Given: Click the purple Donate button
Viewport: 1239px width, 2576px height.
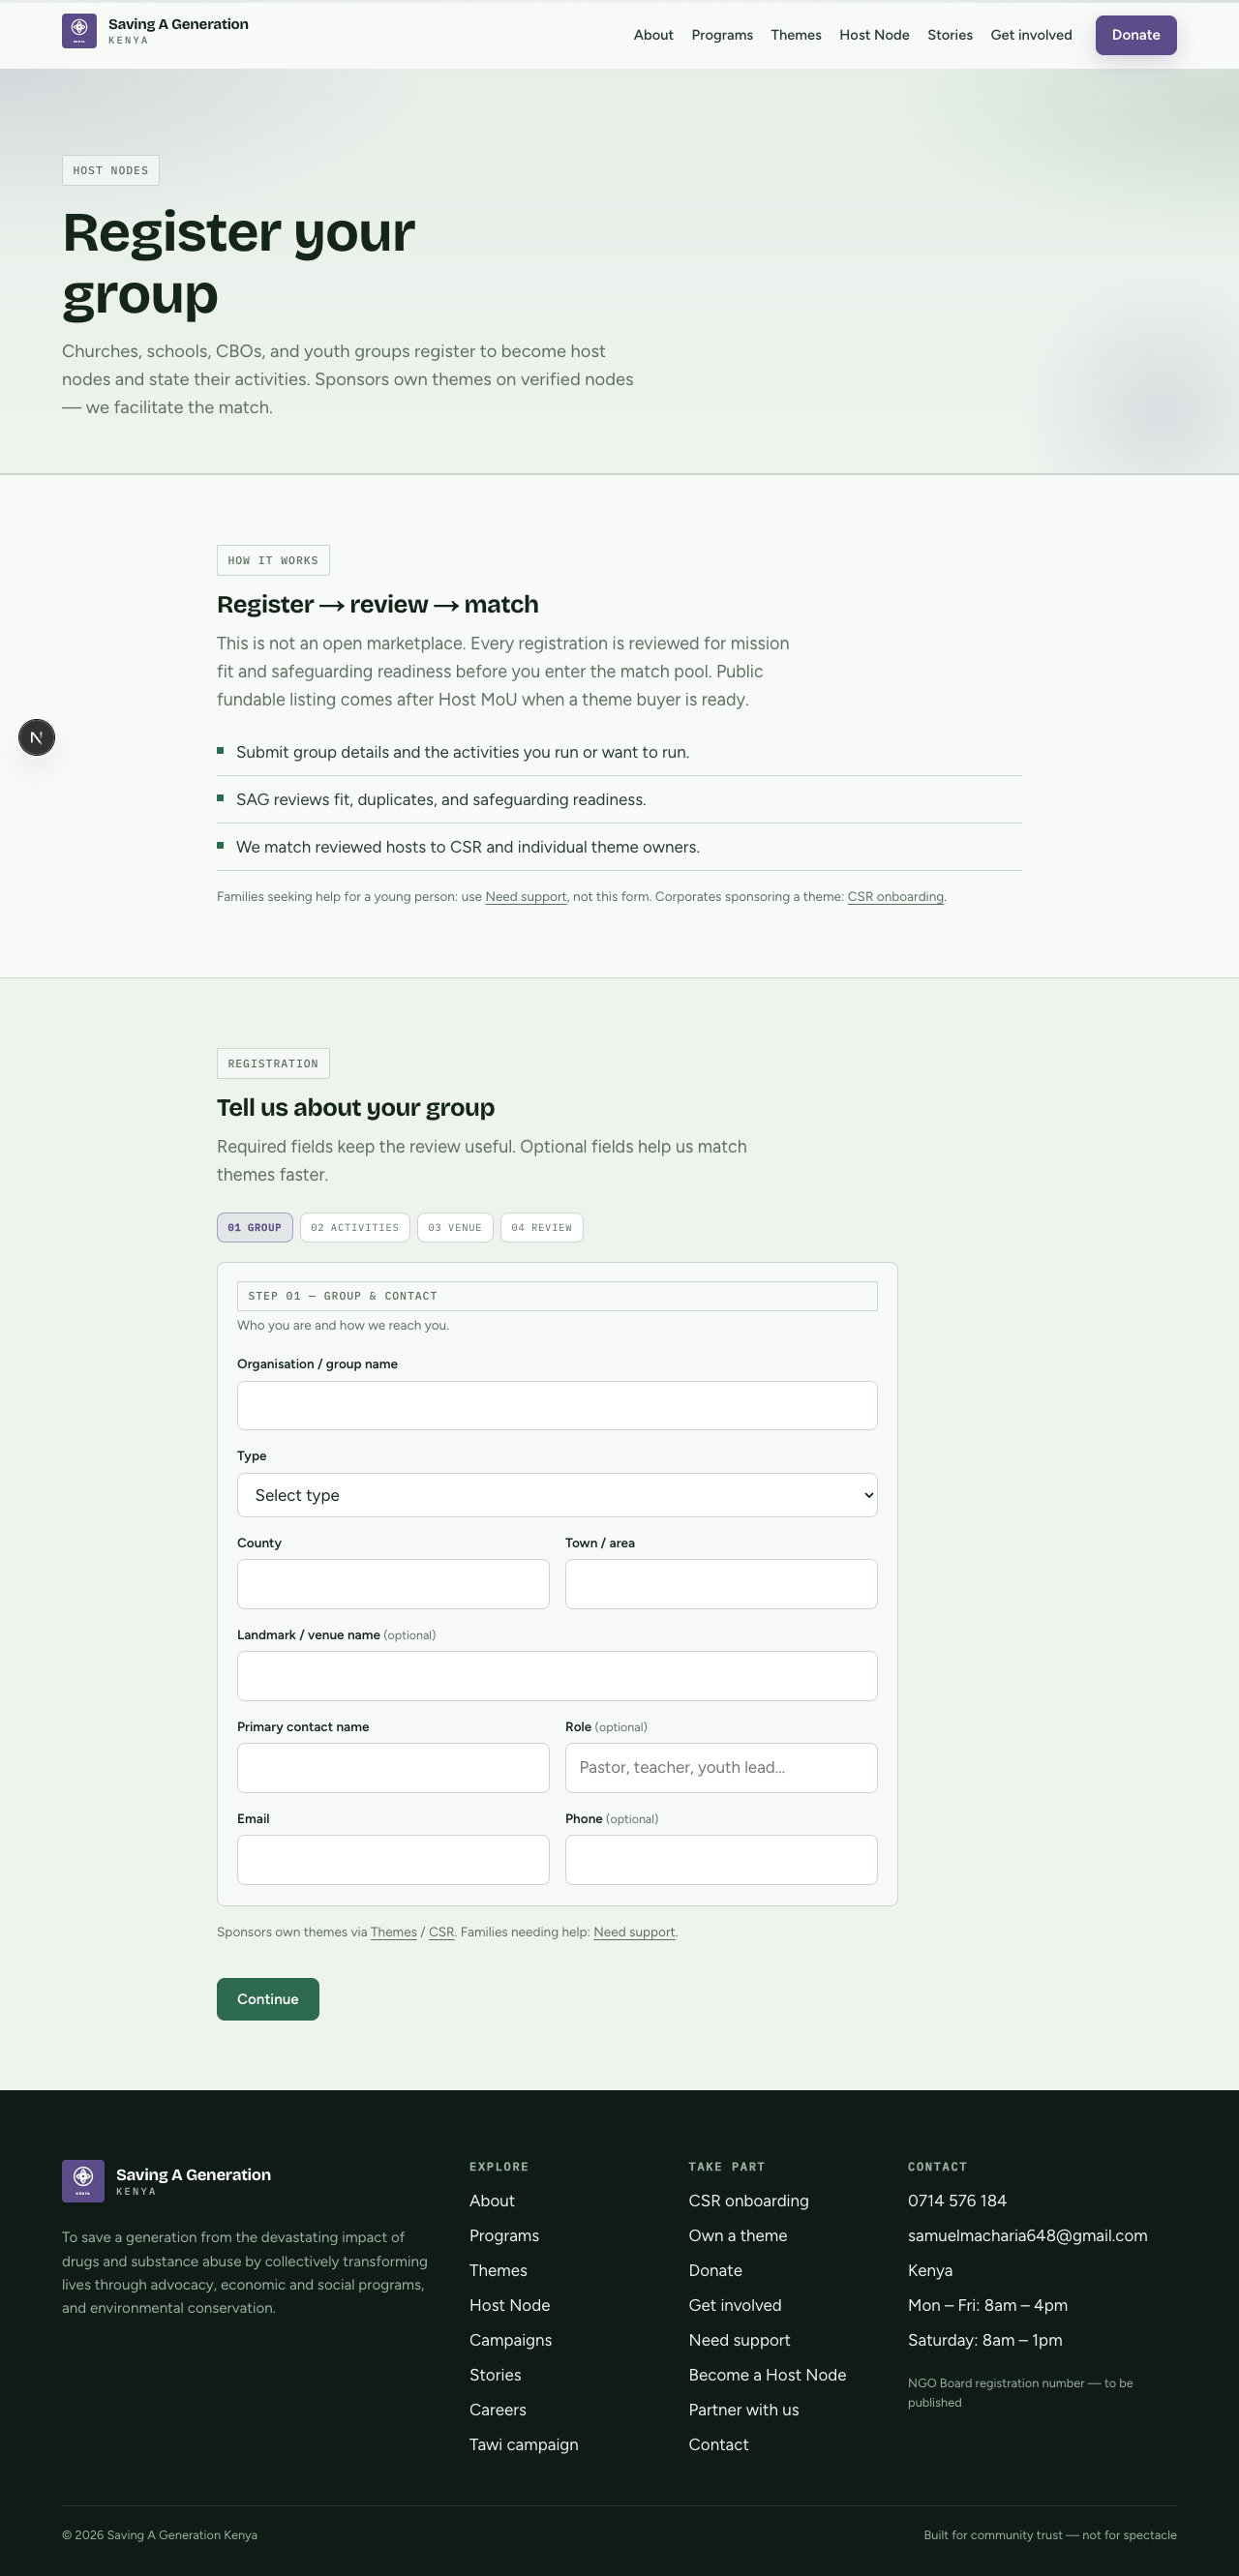Looking at the screenshot, I should tap(1136, 35).
